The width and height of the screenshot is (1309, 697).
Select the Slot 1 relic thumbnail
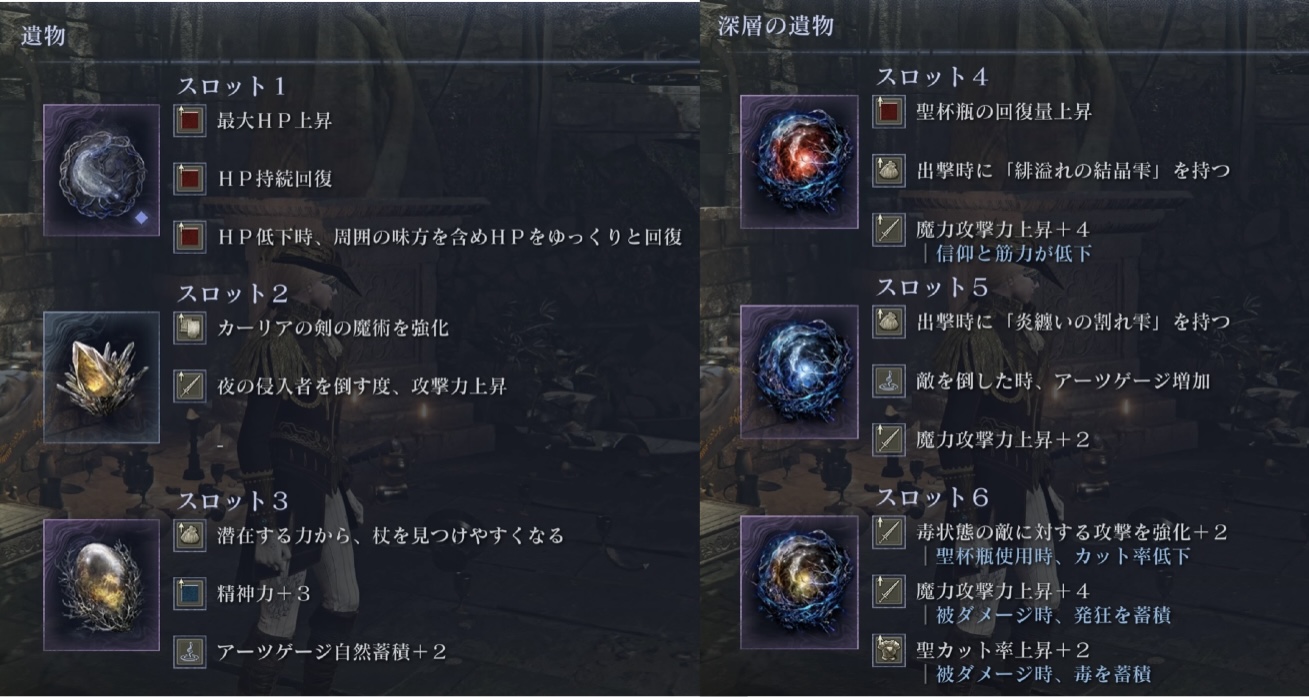(101, 170)
